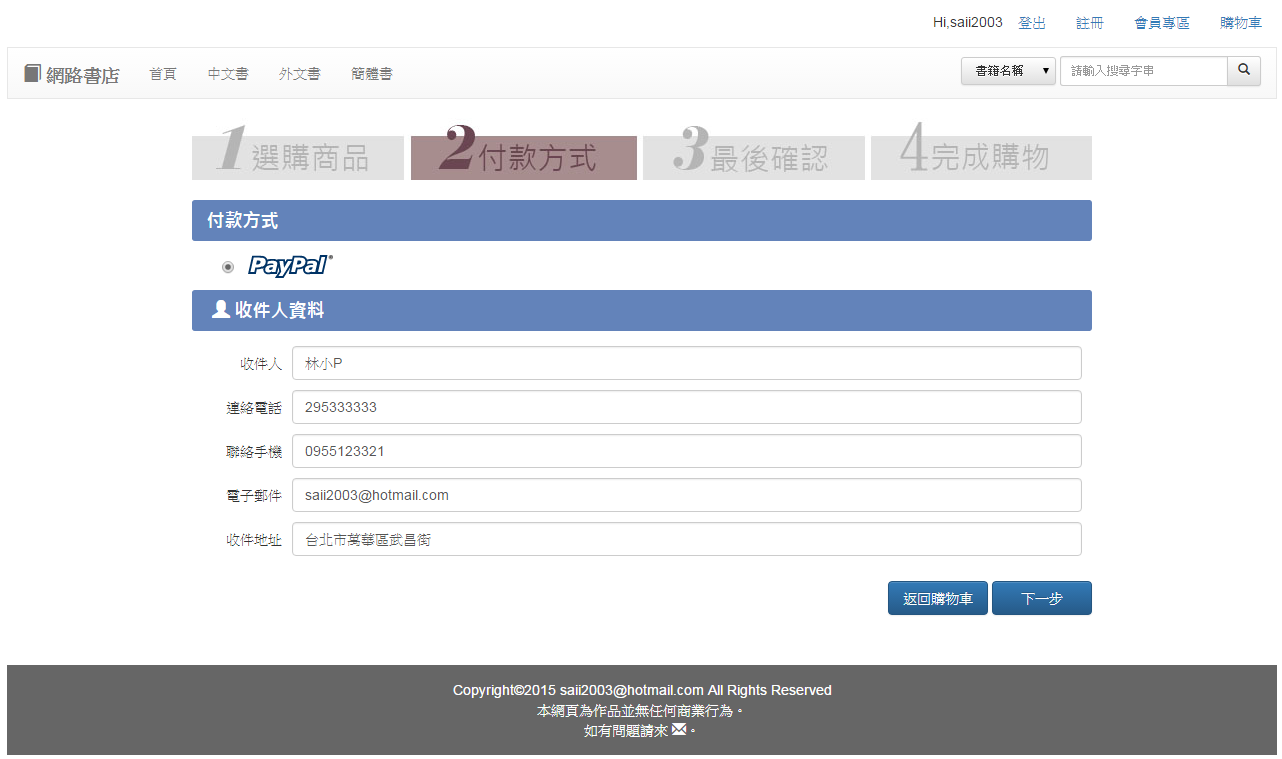Click the Hi,saii2003 greeting text
This screenshot has width=1282, height=759.
[967, 23]
